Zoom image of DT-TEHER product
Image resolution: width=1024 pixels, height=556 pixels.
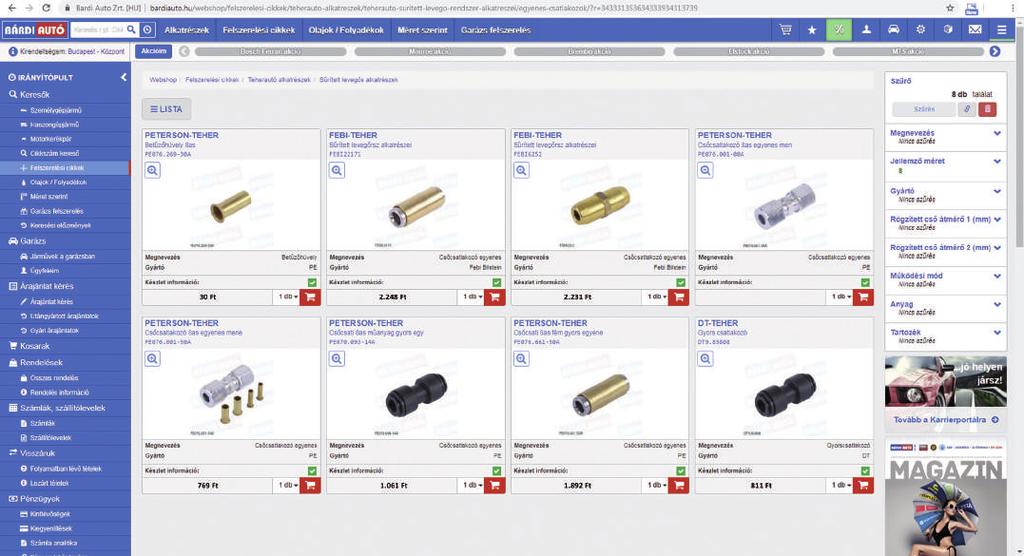705,359
